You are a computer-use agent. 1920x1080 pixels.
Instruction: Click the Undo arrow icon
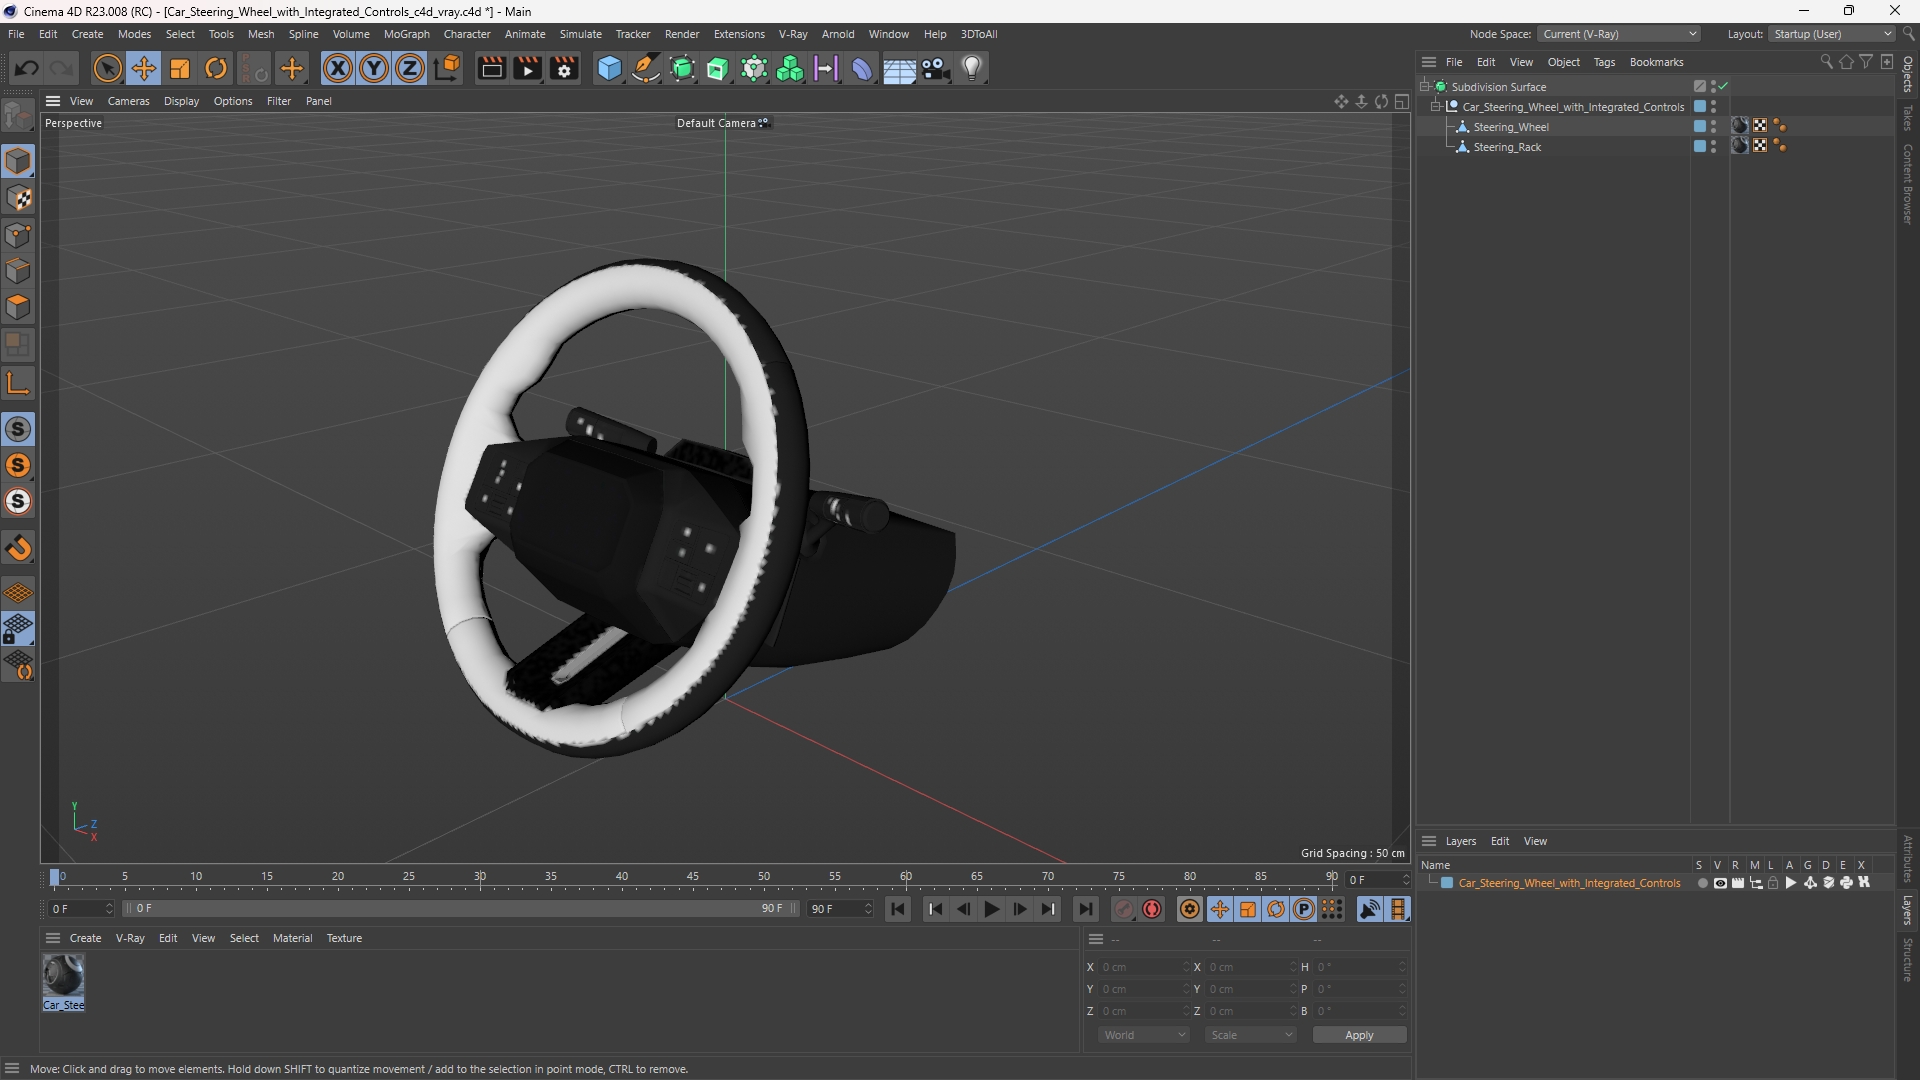pyautogui.click(x=27, y=68)
